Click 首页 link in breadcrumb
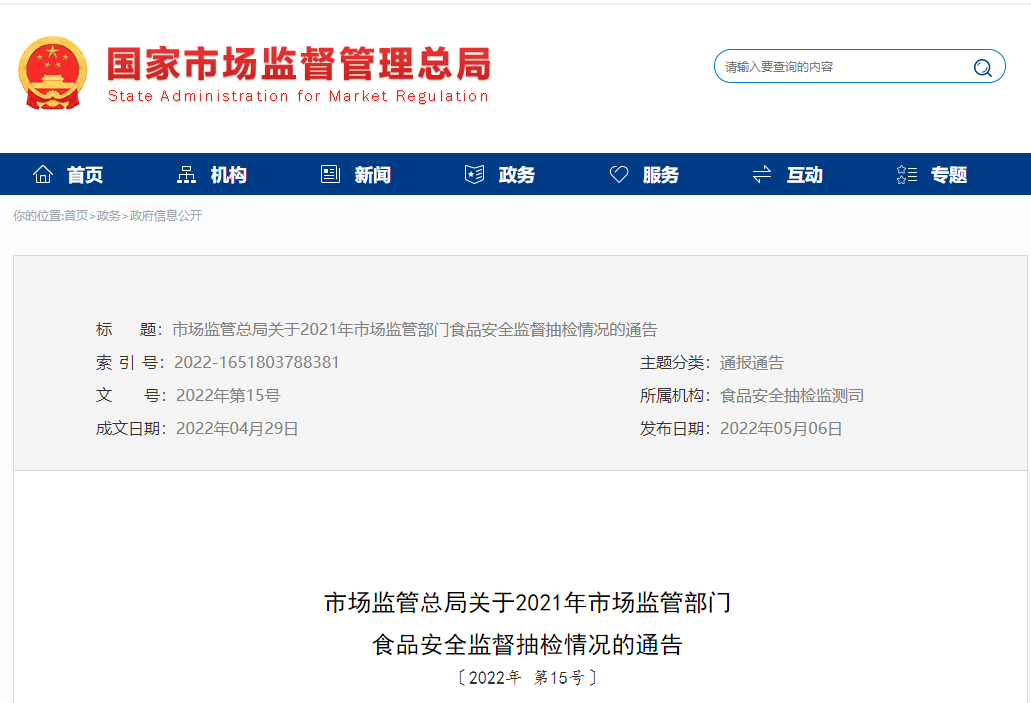Viewport: 1031px width, 703px height. tap(76, 216)
